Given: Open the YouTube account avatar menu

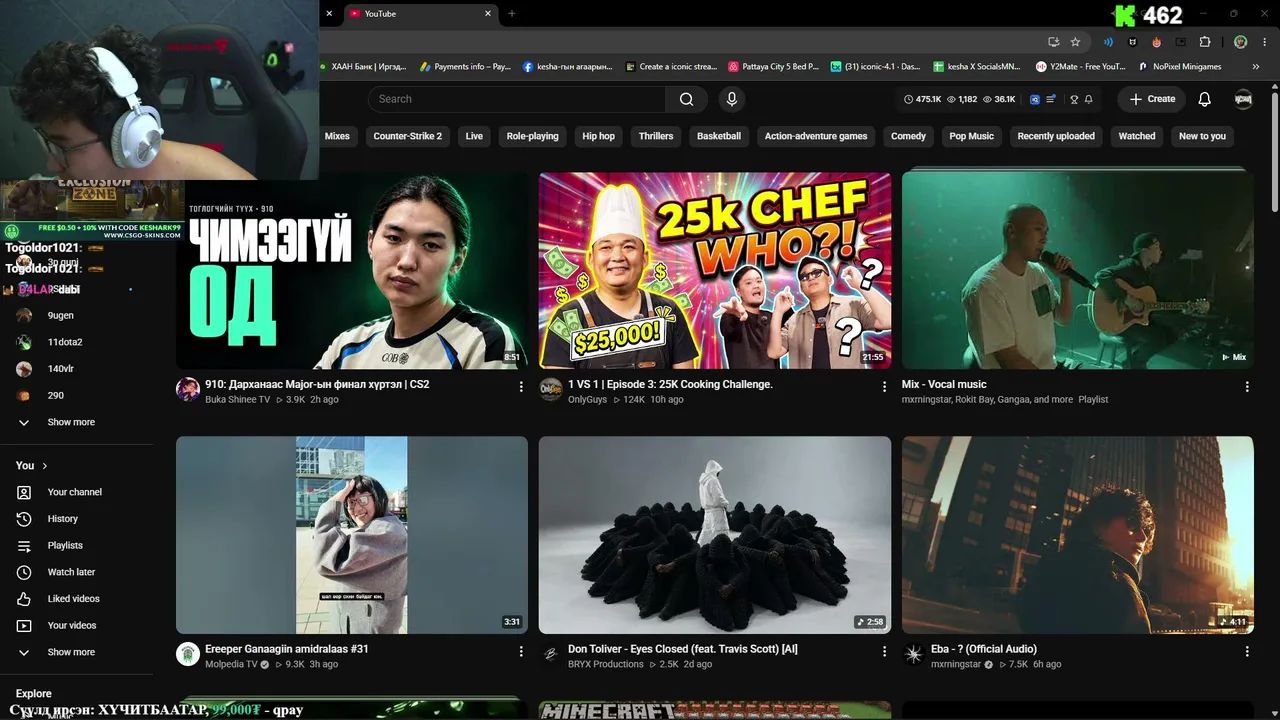Looking at the screenshot, I should tap(1243, 99).
